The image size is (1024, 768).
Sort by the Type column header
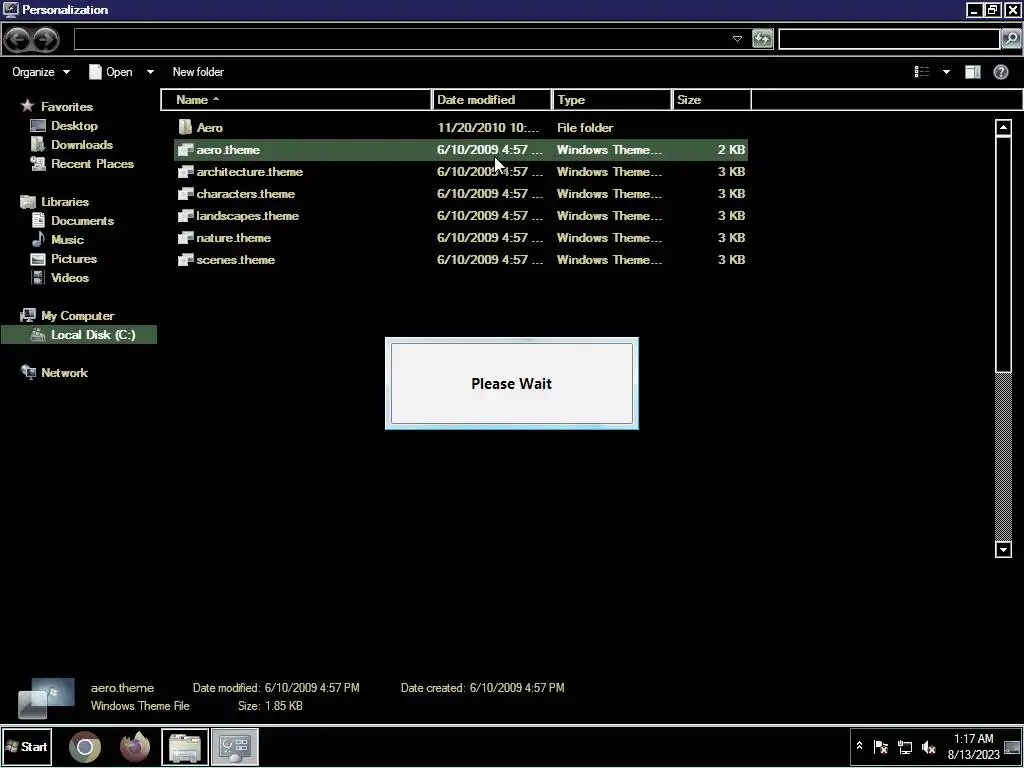[612, 100]
